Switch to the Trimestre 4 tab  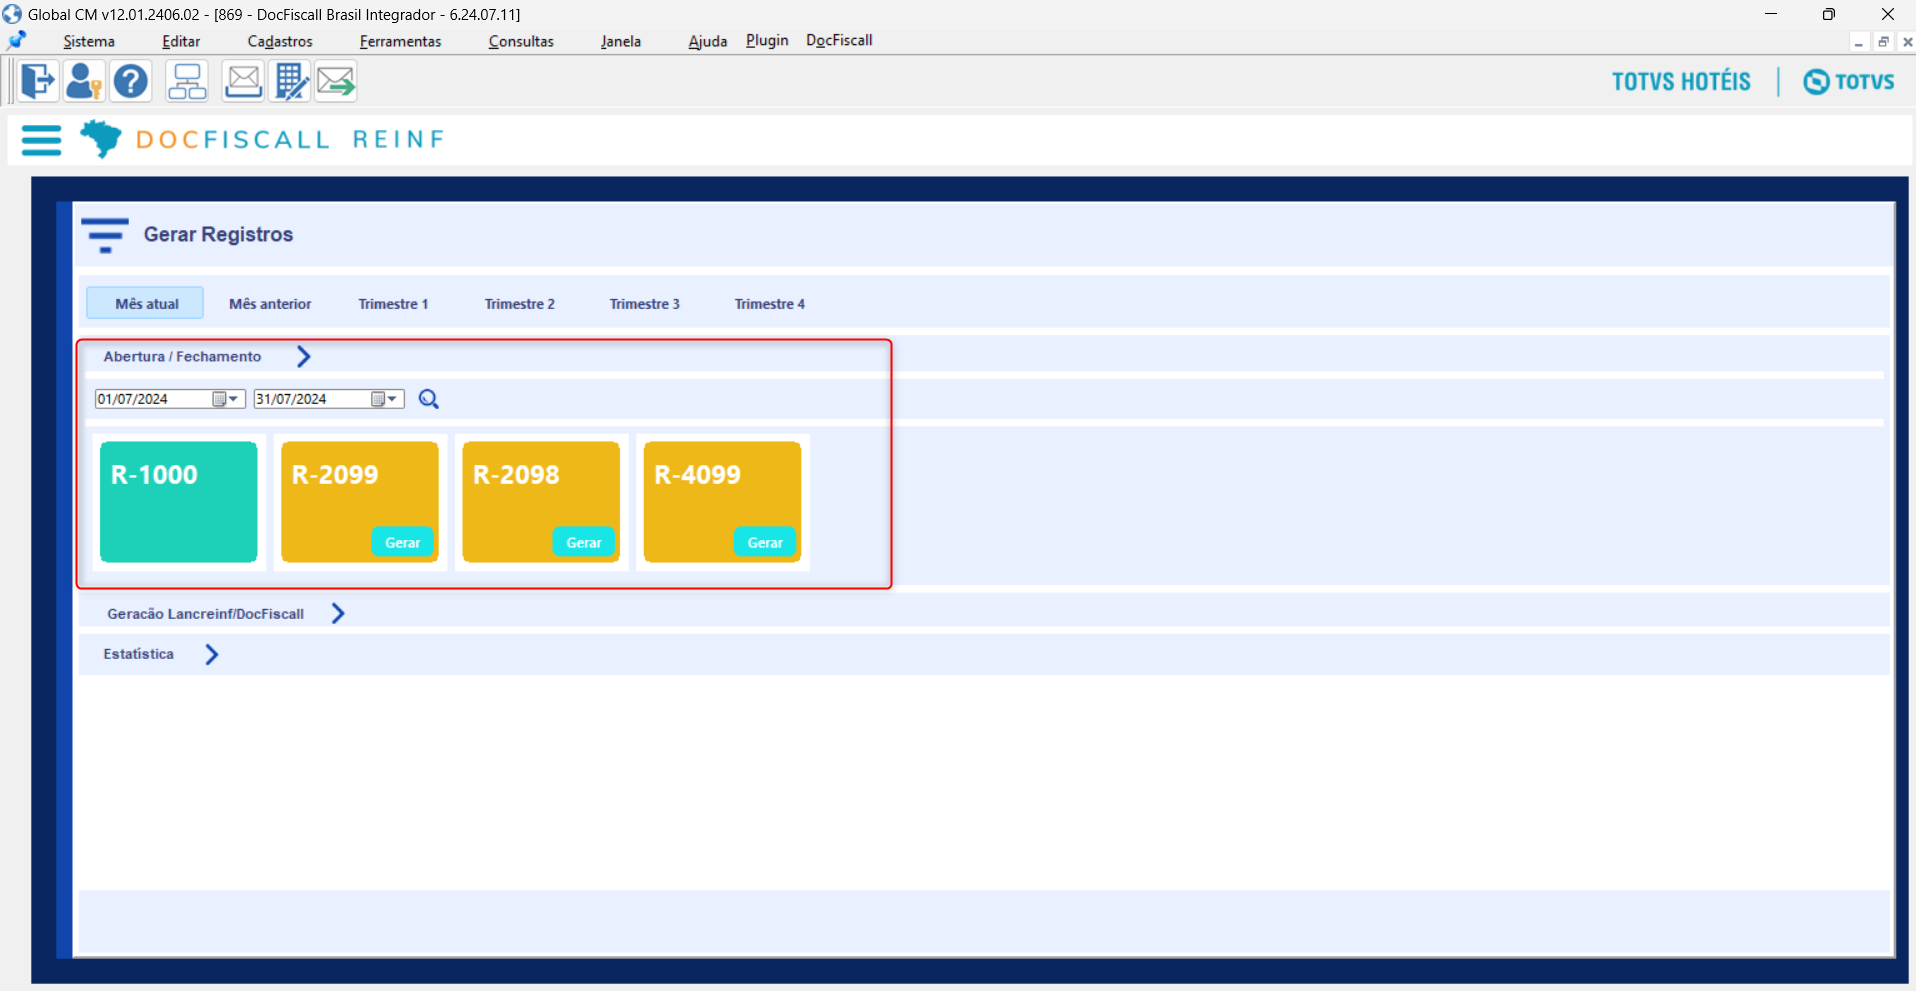tap(770, 304)
